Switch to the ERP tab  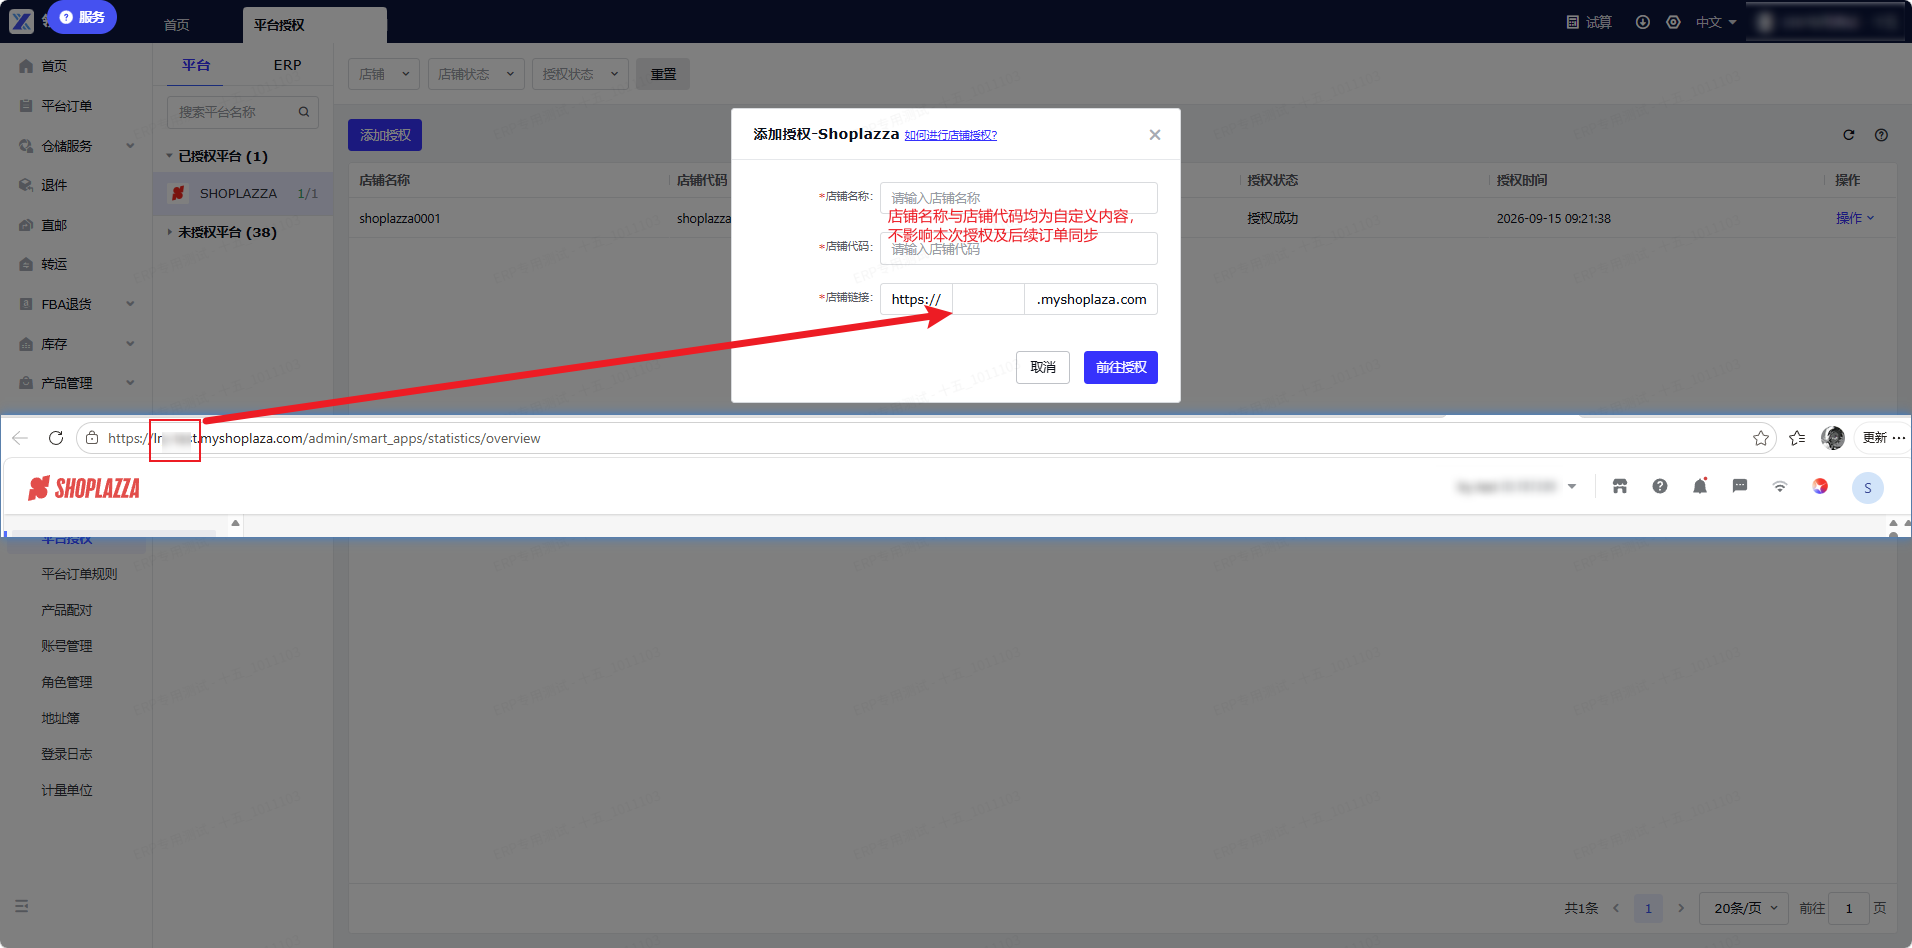pos(287,65)
